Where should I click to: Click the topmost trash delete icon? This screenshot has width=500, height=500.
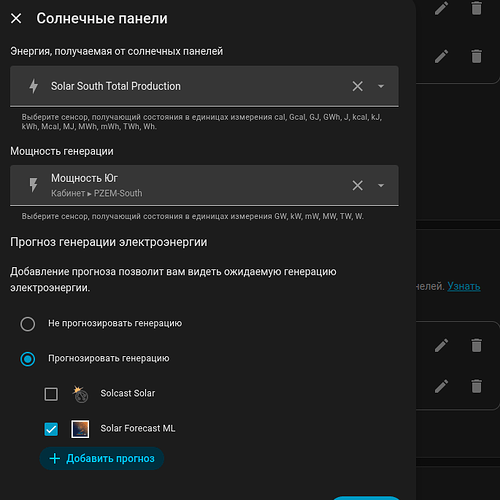[476, 8]
